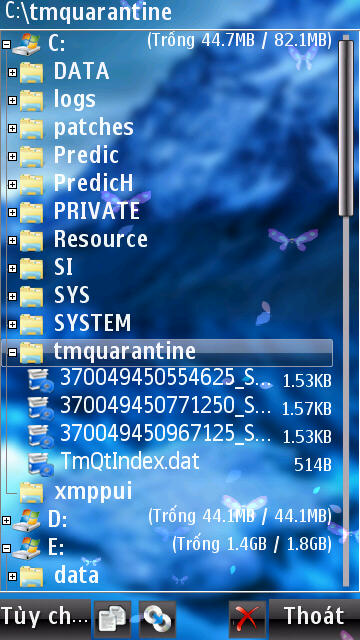Click the file icon of 370049450554625_S...
The height and width of the screenshot is (640, 360).
coord(40,380)
